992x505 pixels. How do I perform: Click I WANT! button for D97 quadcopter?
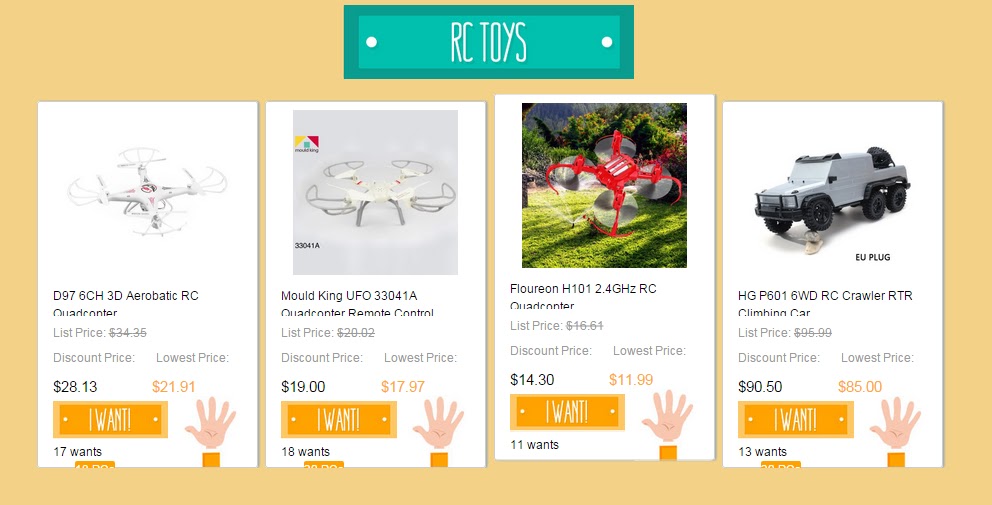click(110, 419)
